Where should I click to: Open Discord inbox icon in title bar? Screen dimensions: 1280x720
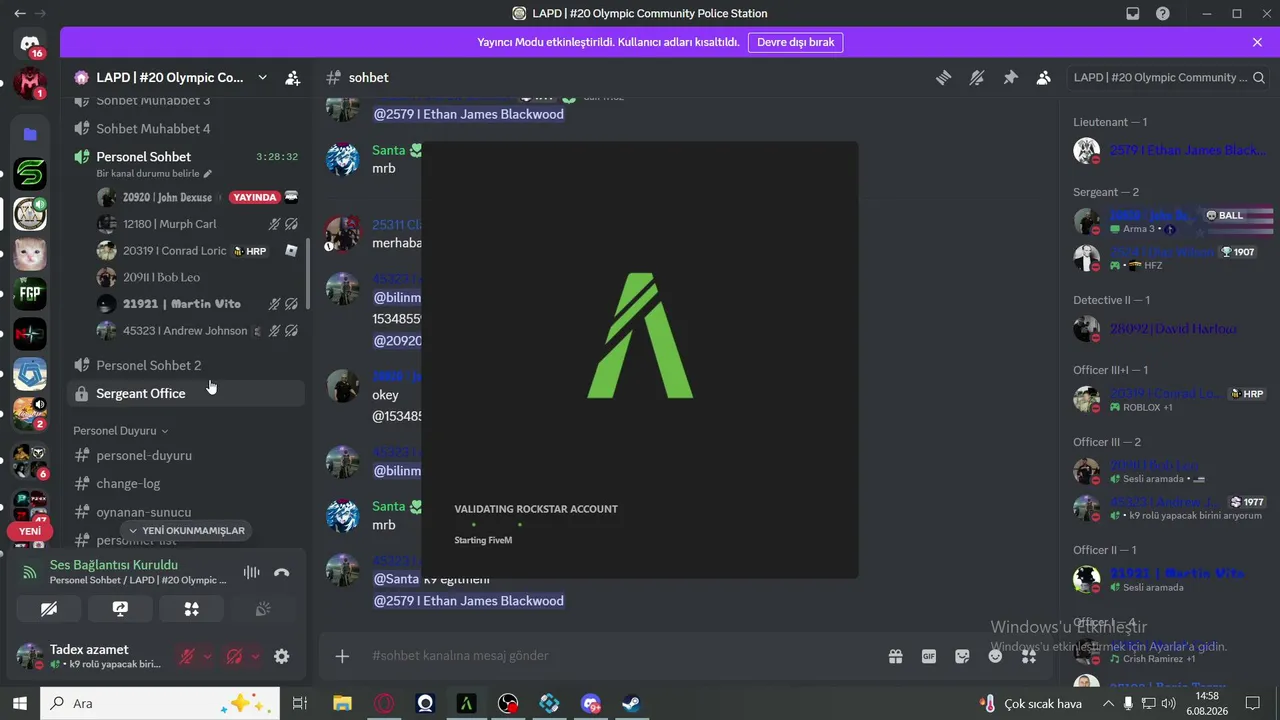(x=1133, y=14)
